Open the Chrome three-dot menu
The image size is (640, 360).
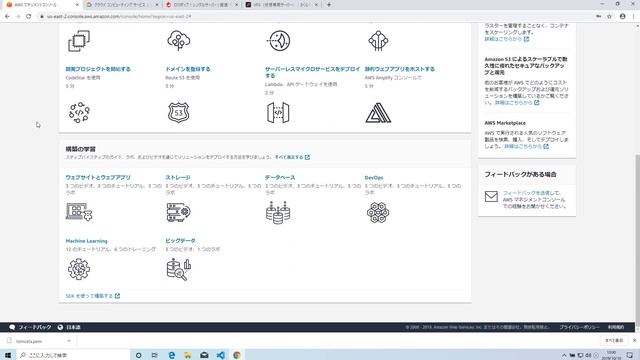(x=634, y=16)
